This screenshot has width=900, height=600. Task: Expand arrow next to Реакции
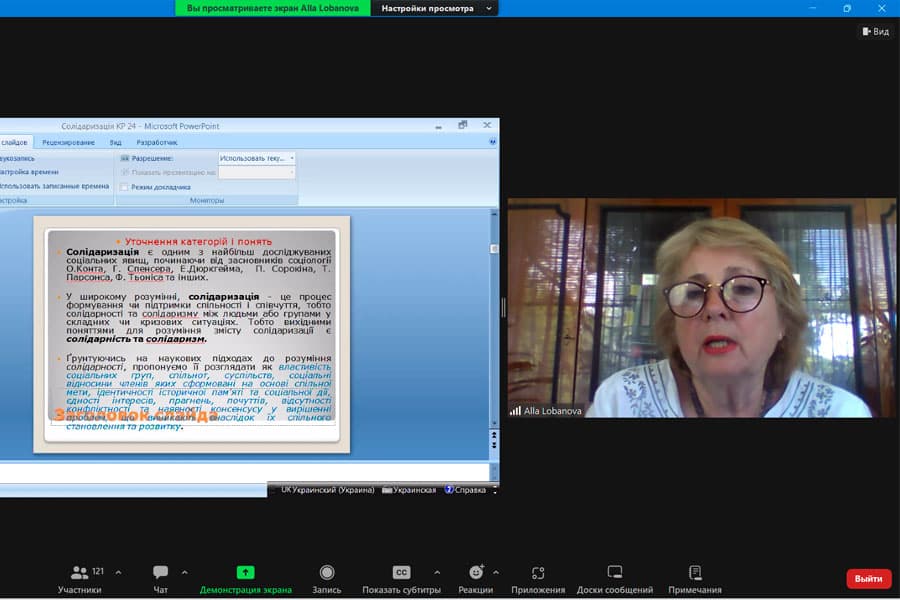pyautogui.click(x=496, y=572)
